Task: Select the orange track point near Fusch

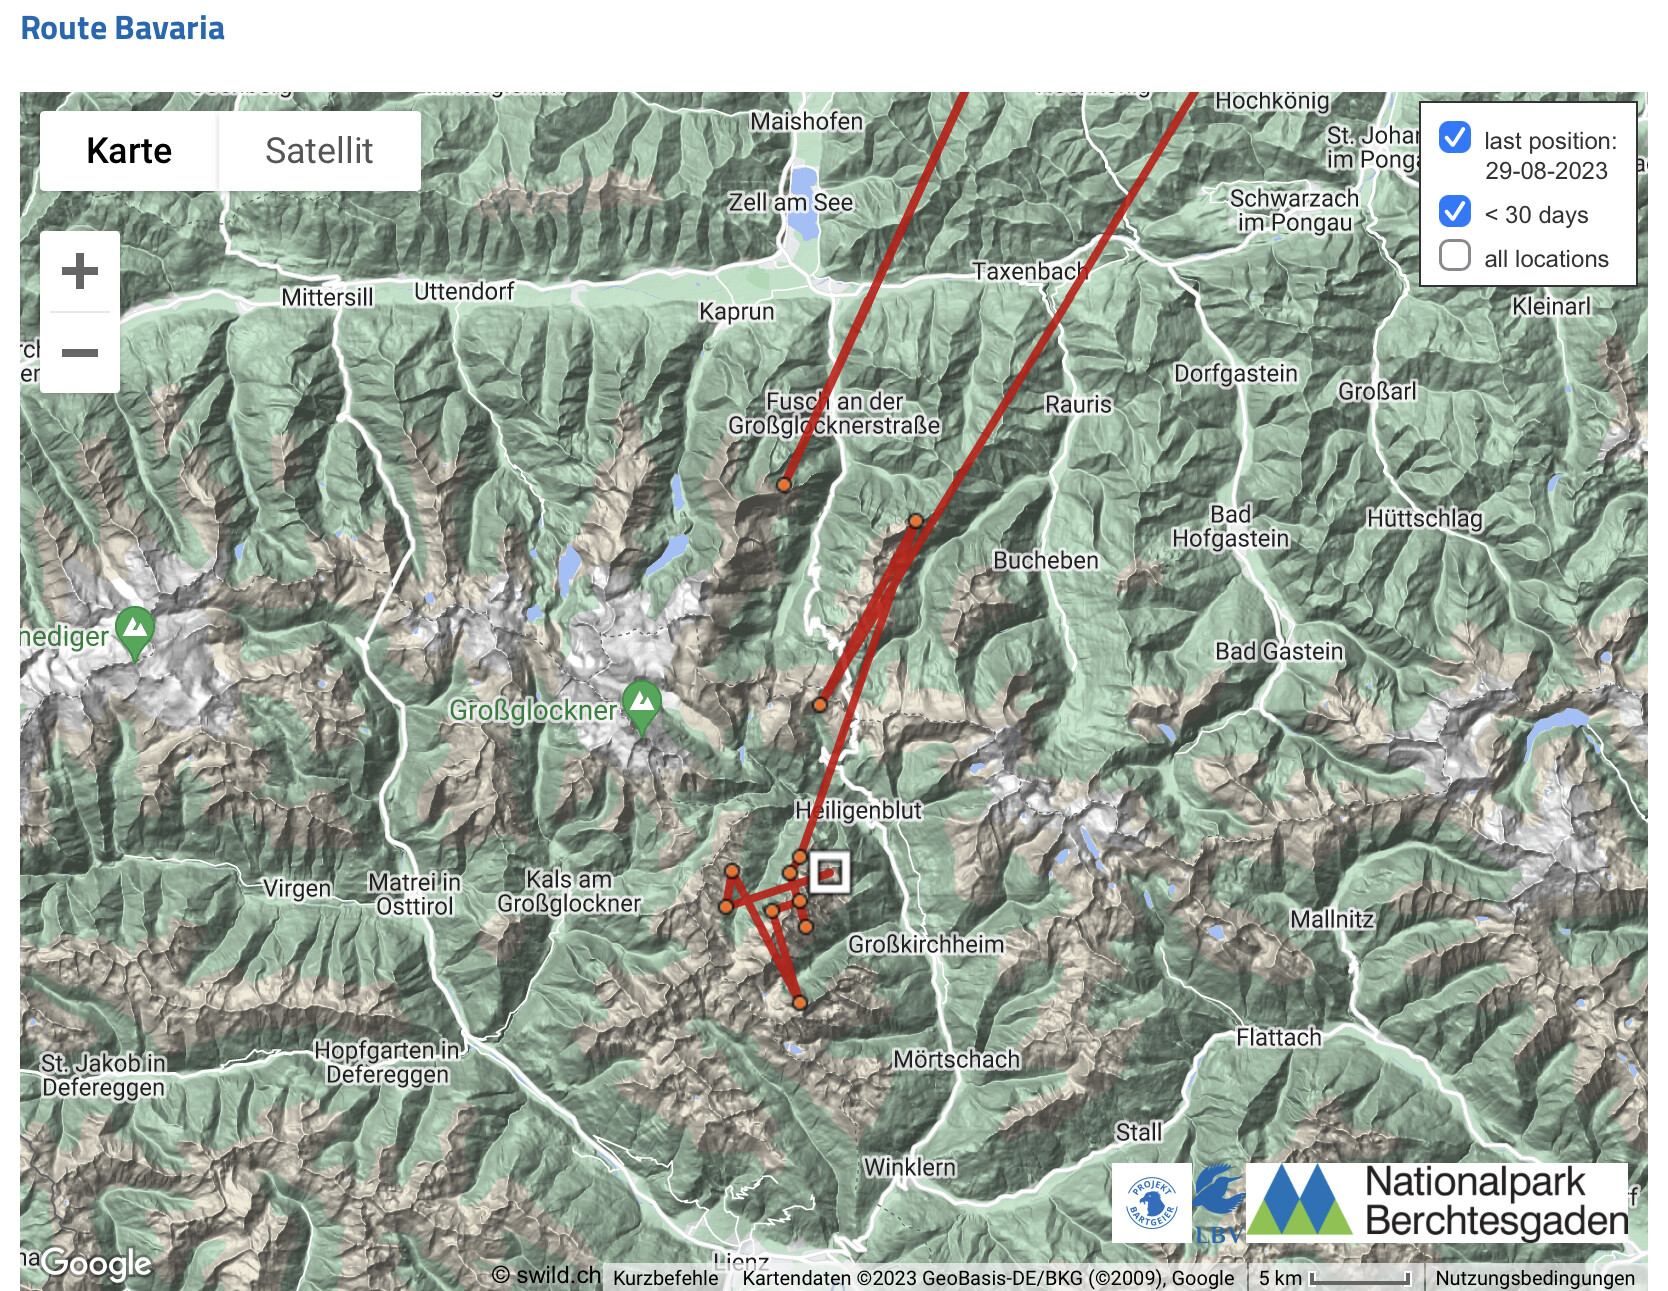Action: click(784, 485)
